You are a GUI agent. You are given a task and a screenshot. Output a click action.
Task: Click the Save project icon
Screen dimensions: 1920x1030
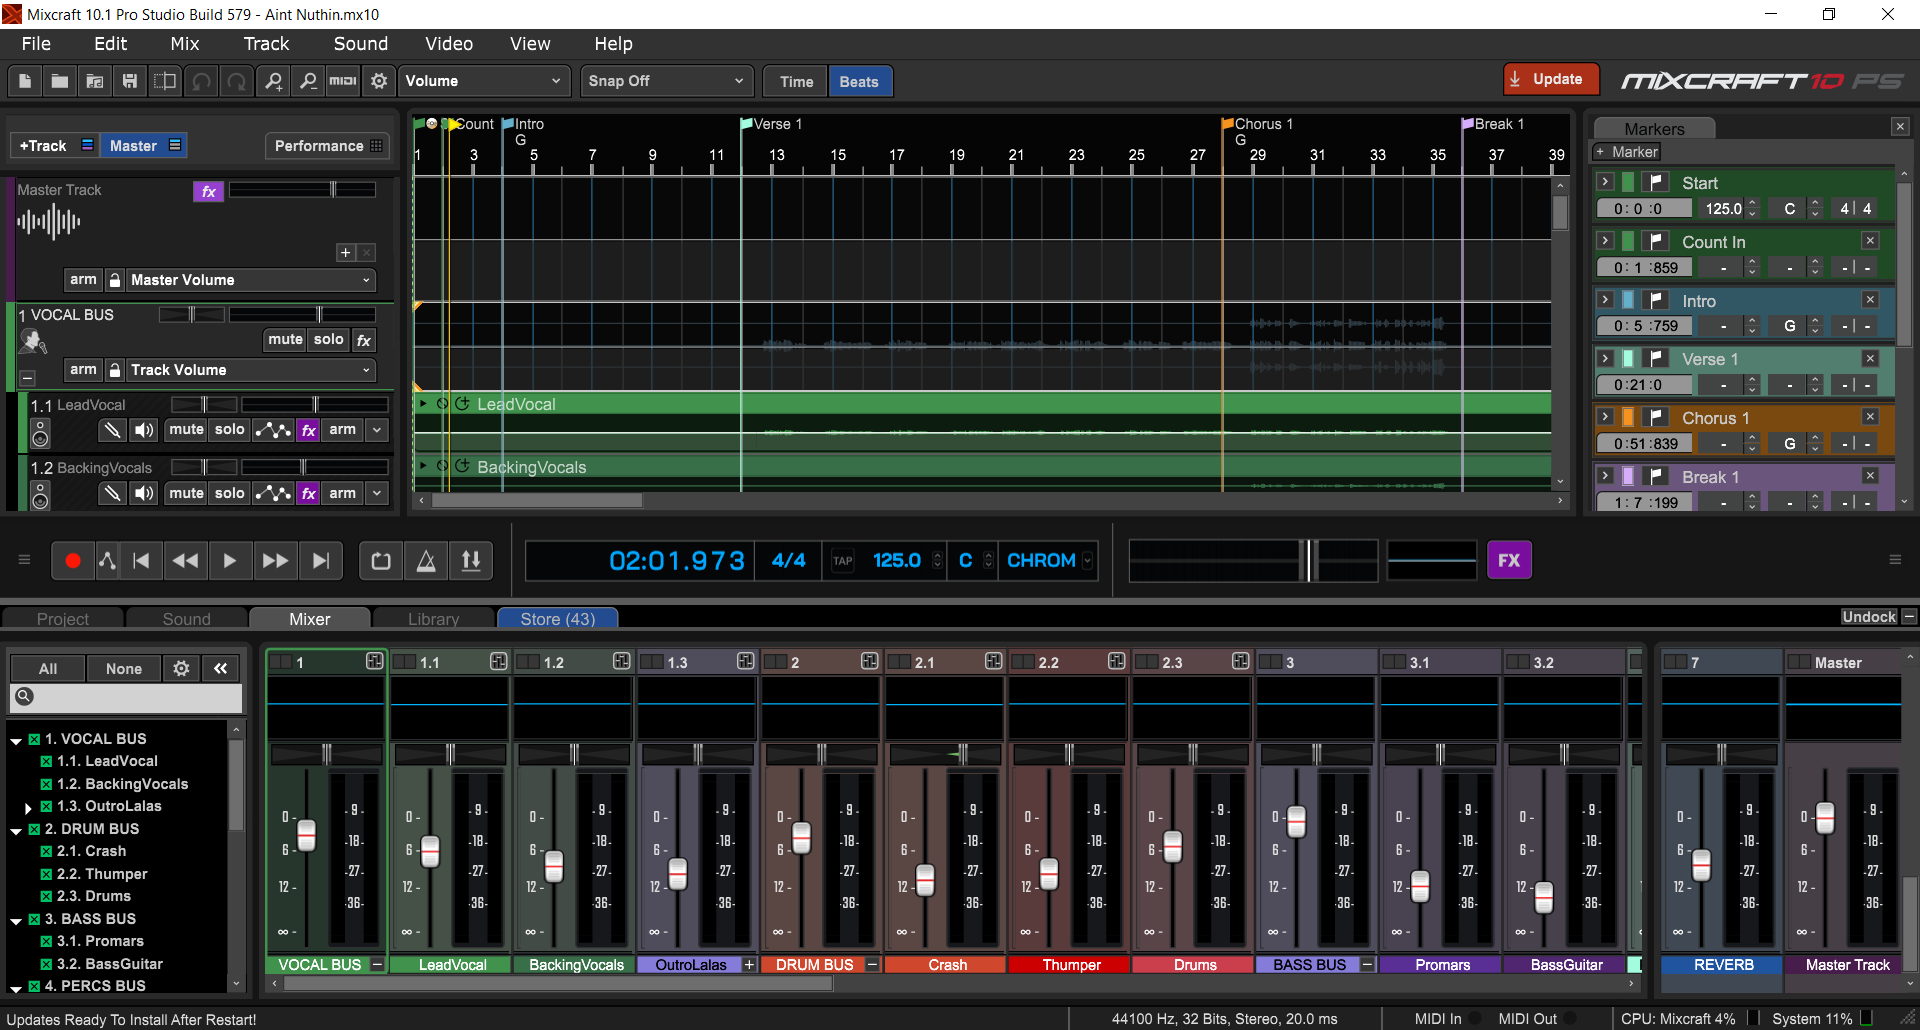[x=130, y=81]
